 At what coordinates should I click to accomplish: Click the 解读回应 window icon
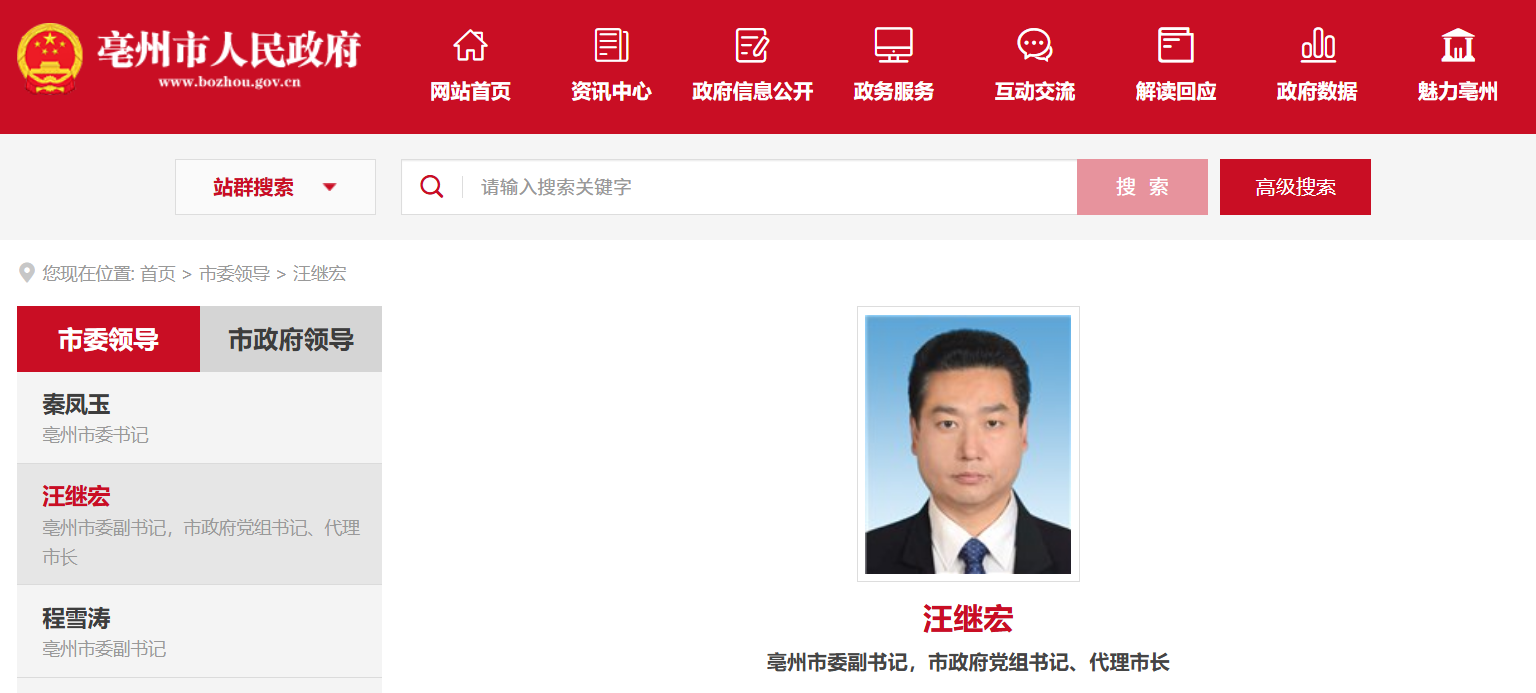(x=1175, y=45)
